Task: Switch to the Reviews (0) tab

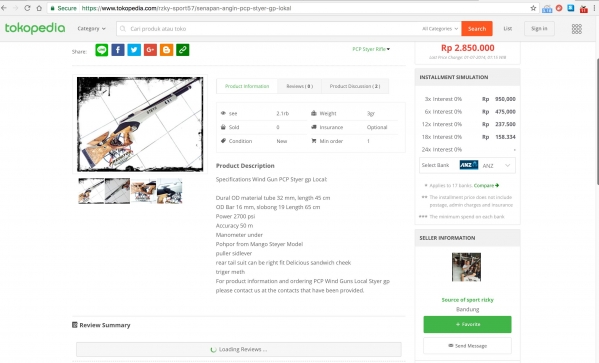Action: pos(300,86)
